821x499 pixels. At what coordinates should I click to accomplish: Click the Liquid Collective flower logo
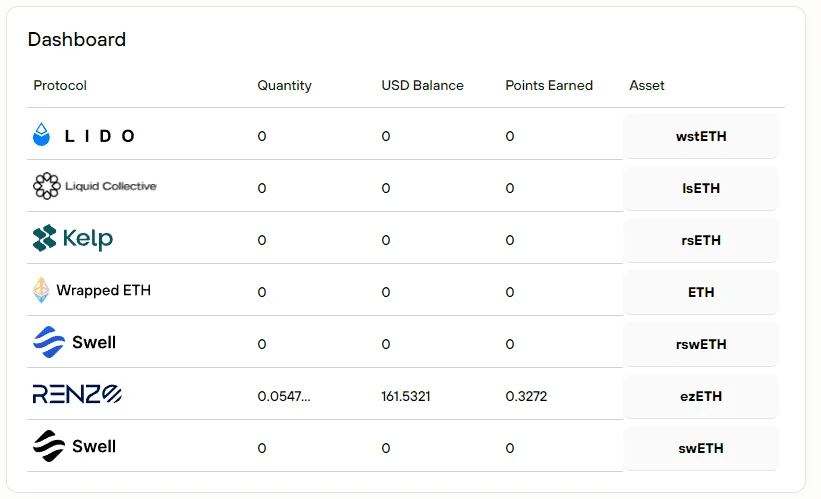click(47, 186)
